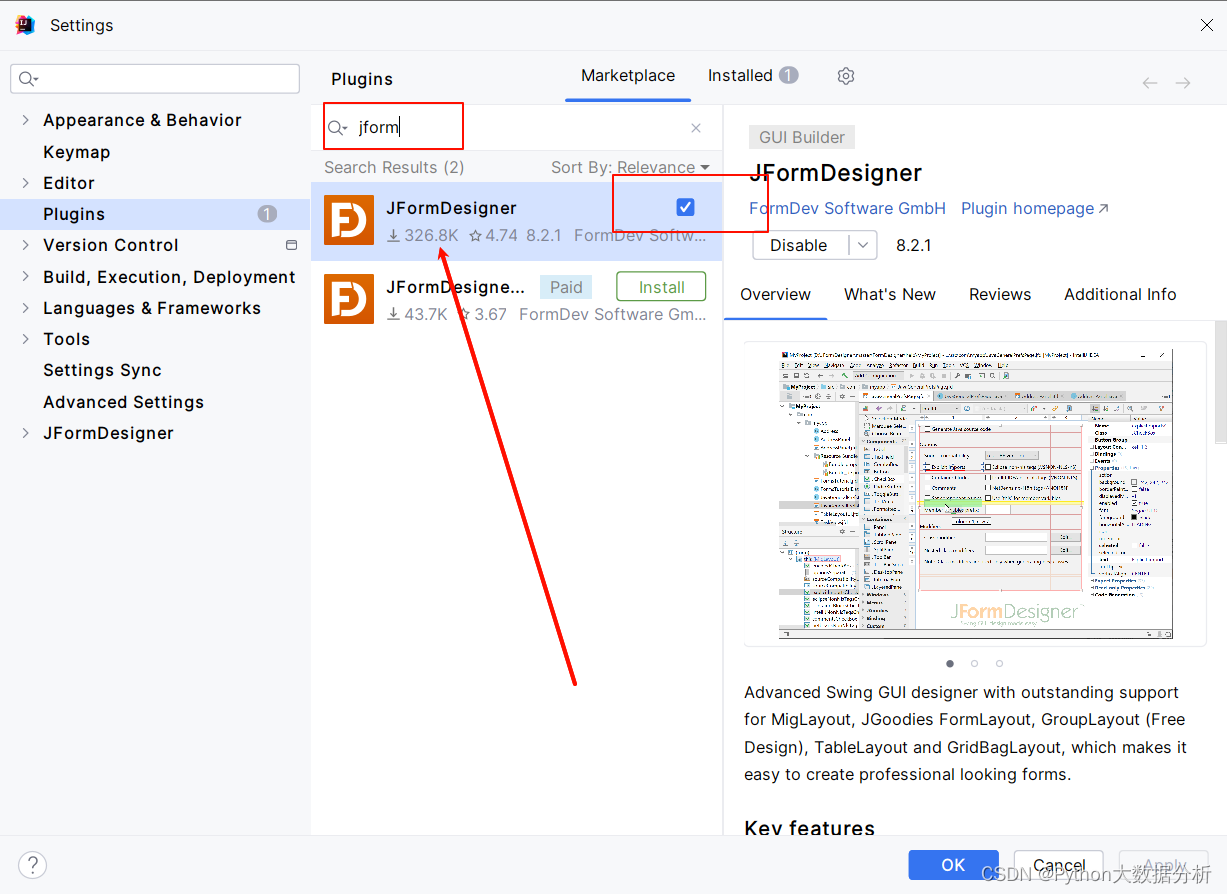Select Advanced Settings in settings tree
Screen dimensions: 1227x894
point(123,402)
